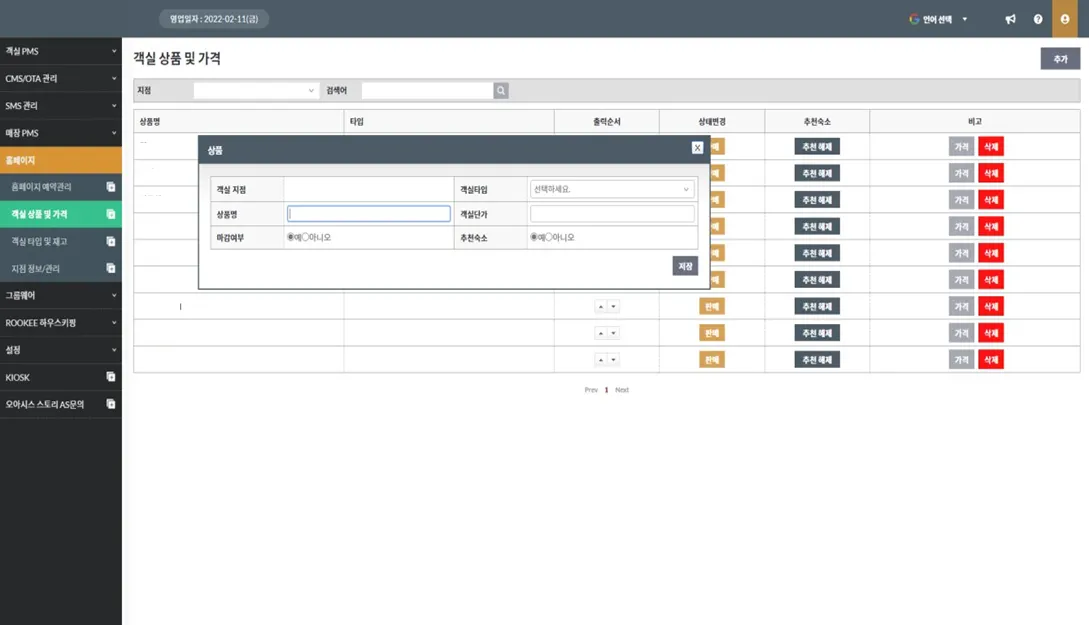Focus the 검색어 search input
The height and width of the screenshot is (625, 1089).
[x=427, y=90]
